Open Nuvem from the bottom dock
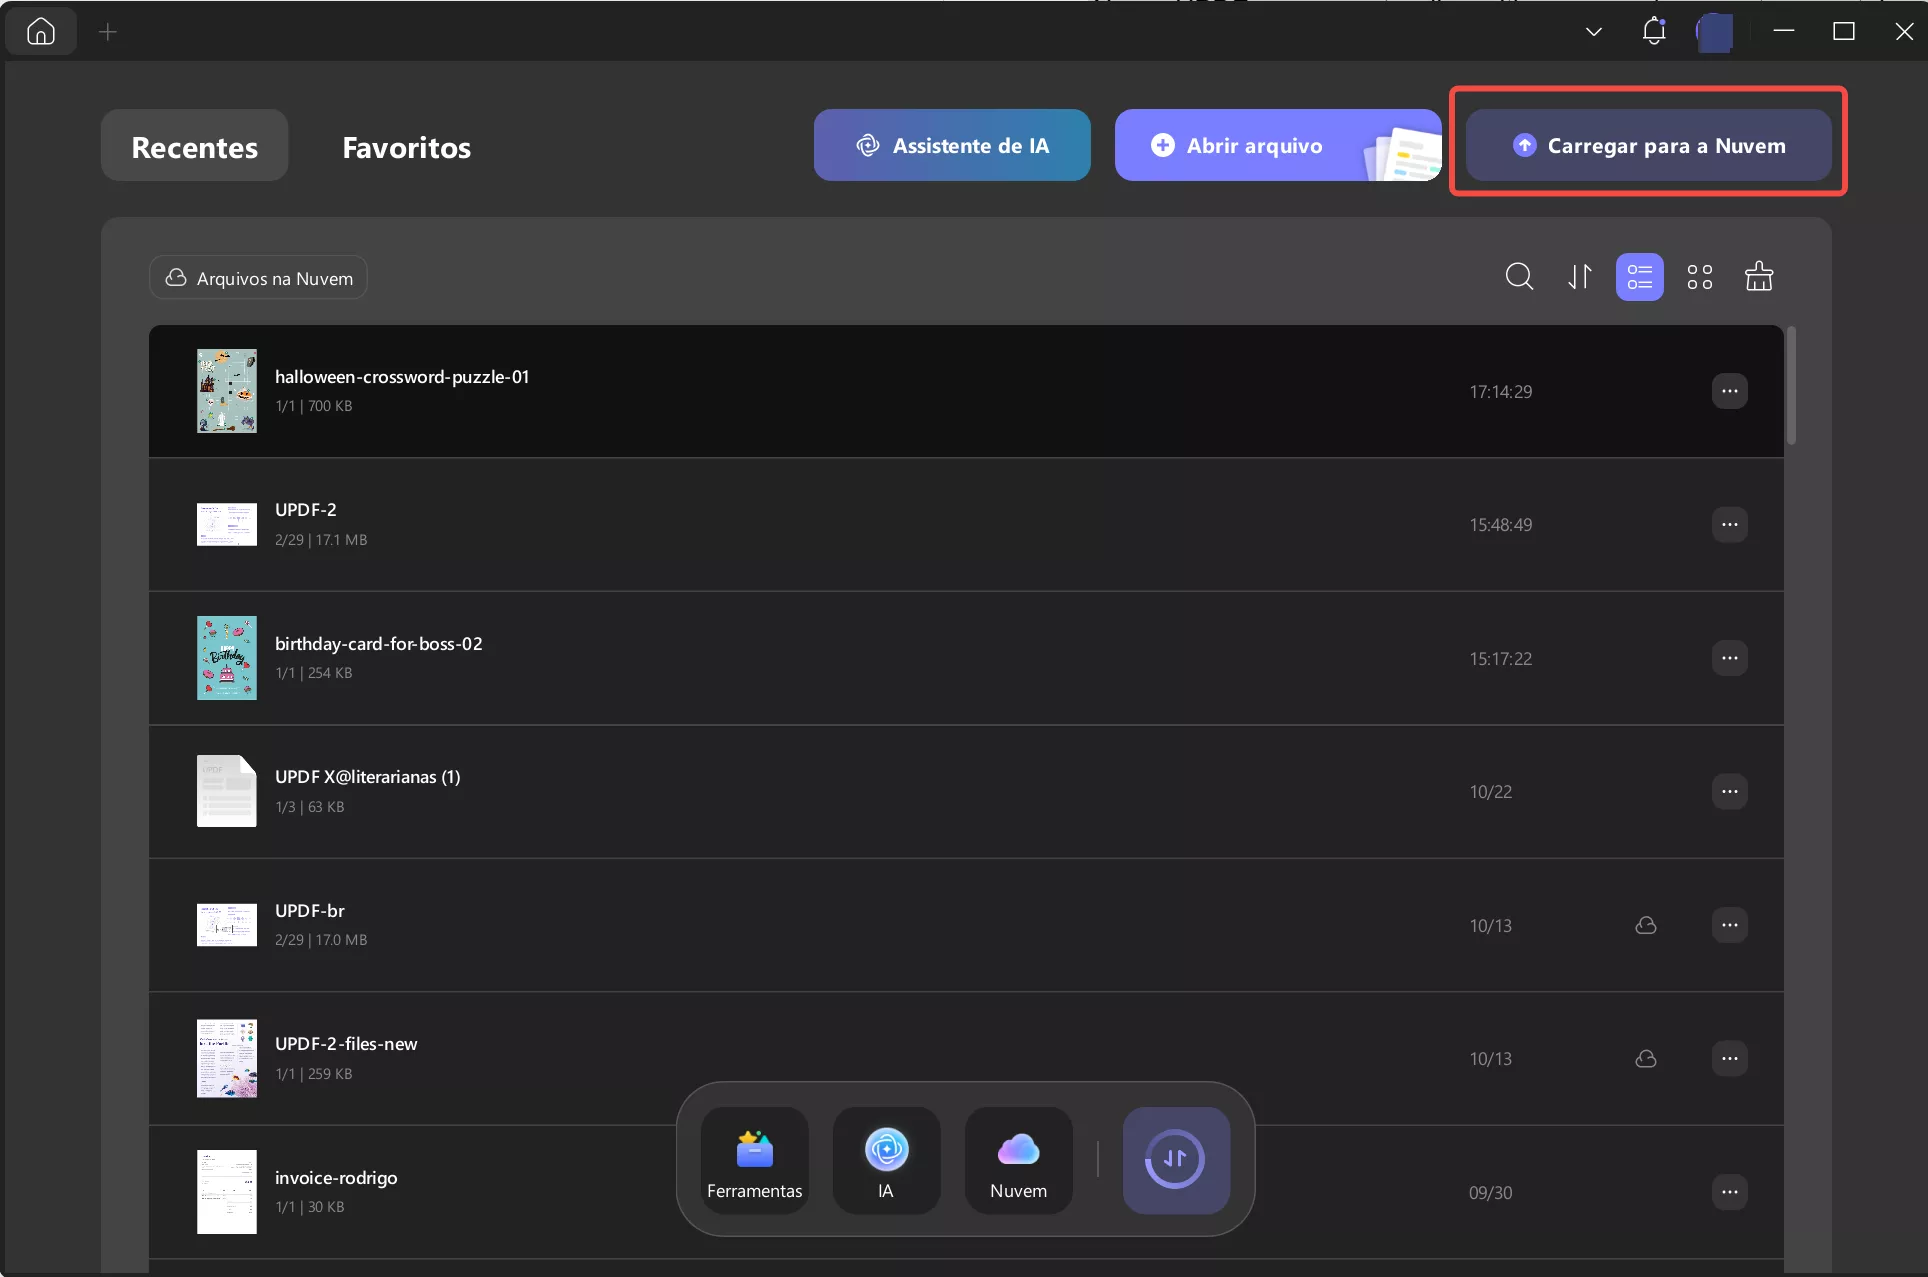1928x1277 pixels. coord(1018,1160)
